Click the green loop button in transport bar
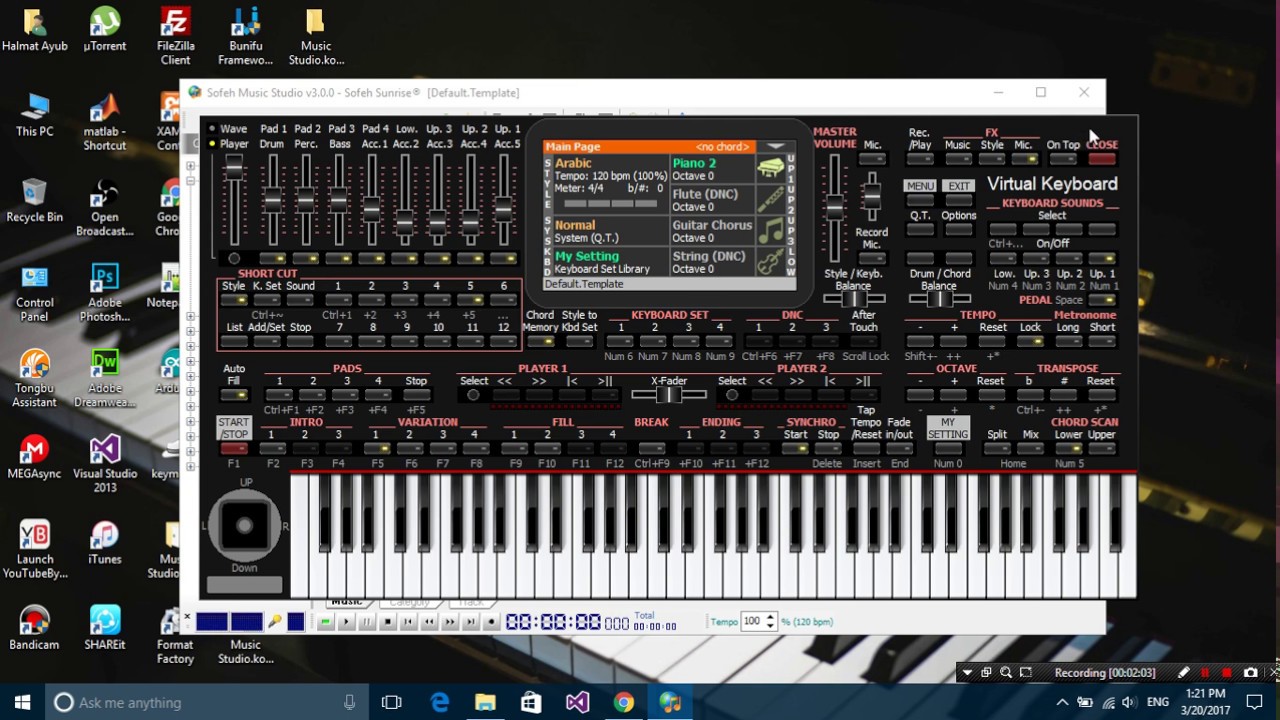This screenshot has width=1280, height=720. (x=325, y=622)
